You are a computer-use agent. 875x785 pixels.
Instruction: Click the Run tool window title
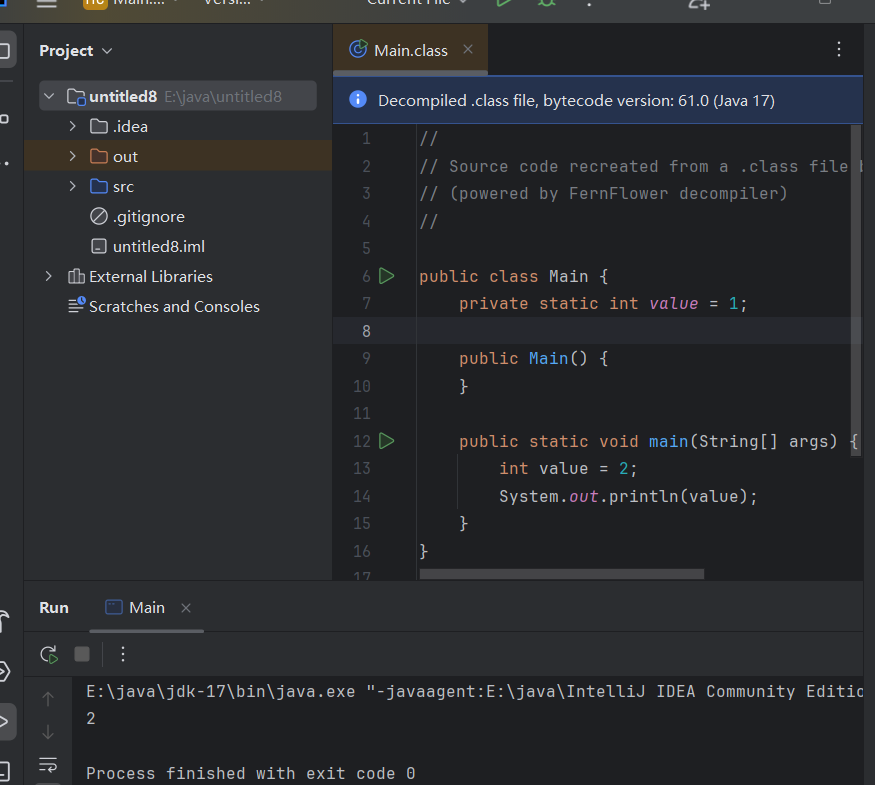pos(54,608)
